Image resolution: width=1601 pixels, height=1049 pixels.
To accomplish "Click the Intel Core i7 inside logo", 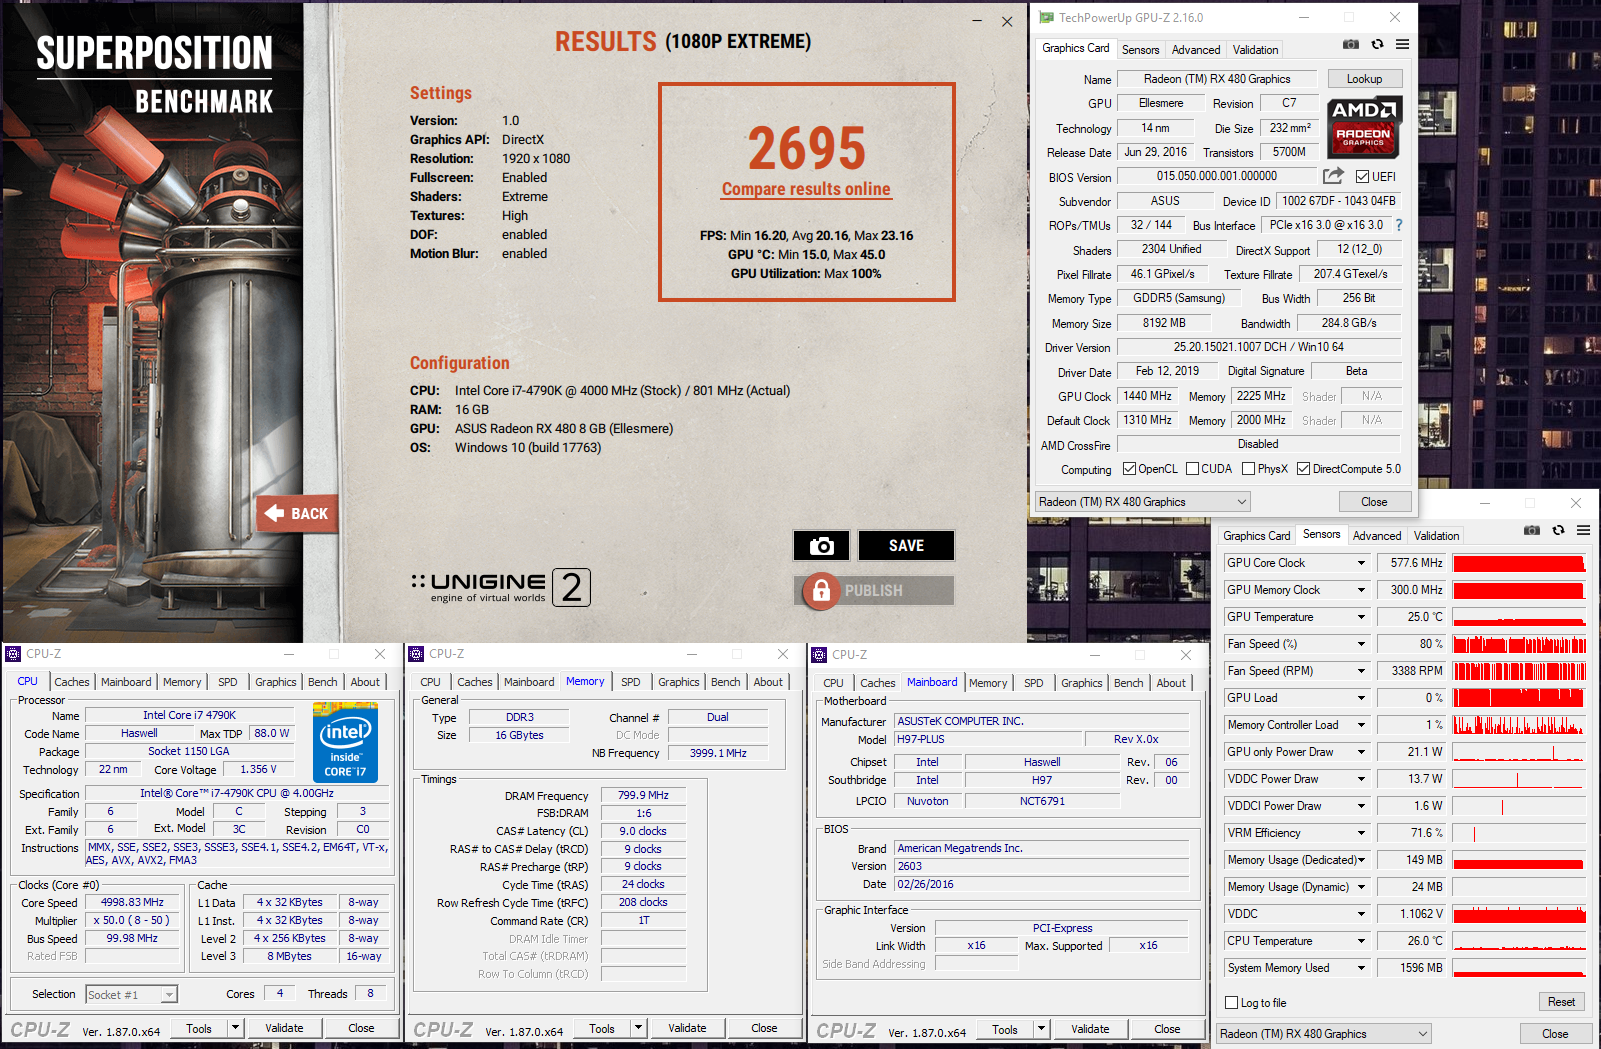I will coord(345,741).
